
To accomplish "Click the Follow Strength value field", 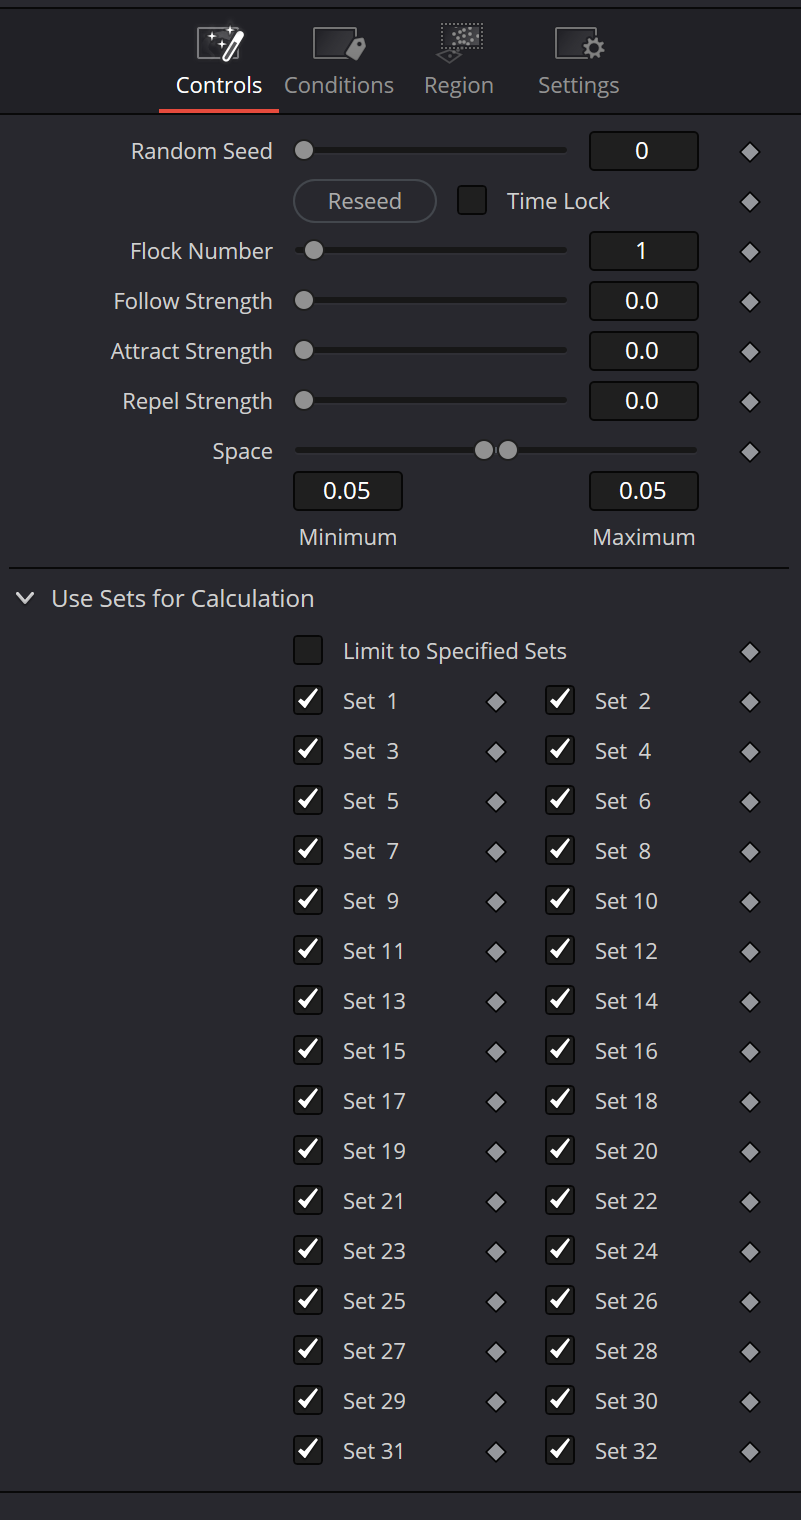I will [x=644, y=301].
